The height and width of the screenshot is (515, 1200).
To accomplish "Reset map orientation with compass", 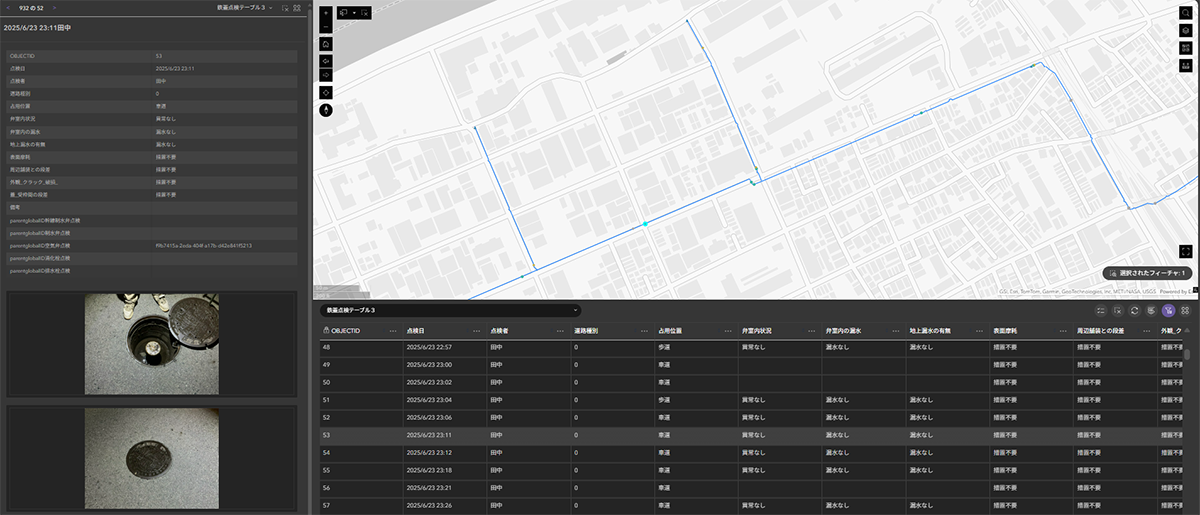I will click(326, 110).
